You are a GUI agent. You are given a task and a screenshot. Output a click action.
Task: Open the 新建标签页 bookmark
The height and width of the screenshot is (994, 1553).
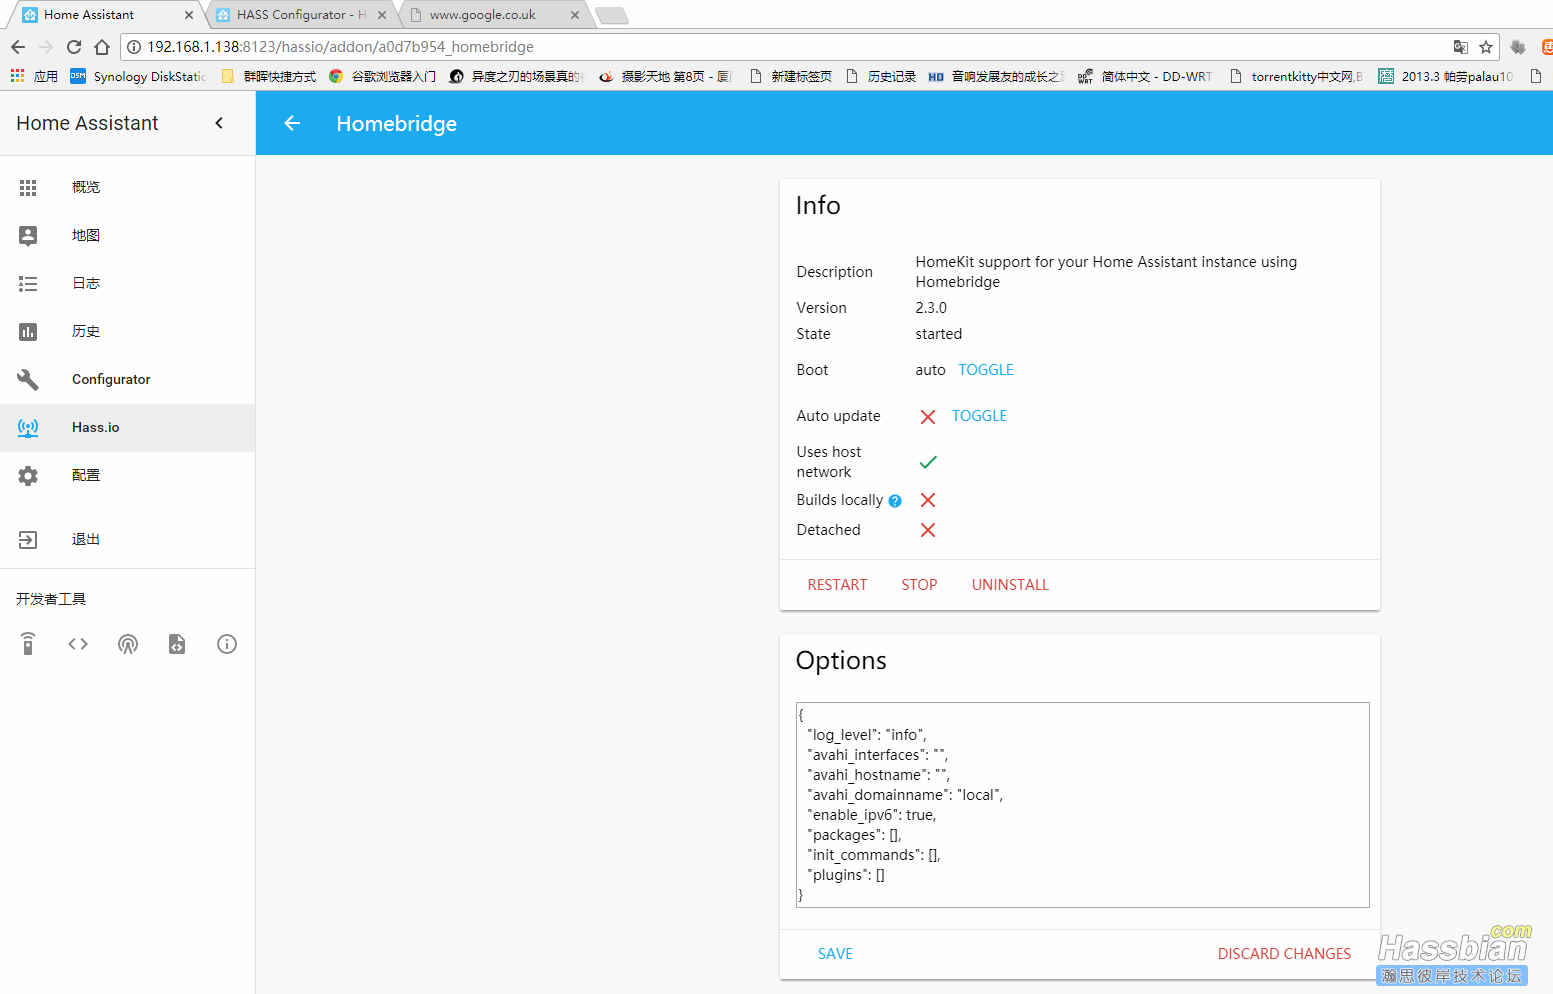pyautogui.click(x=790, y=76)
